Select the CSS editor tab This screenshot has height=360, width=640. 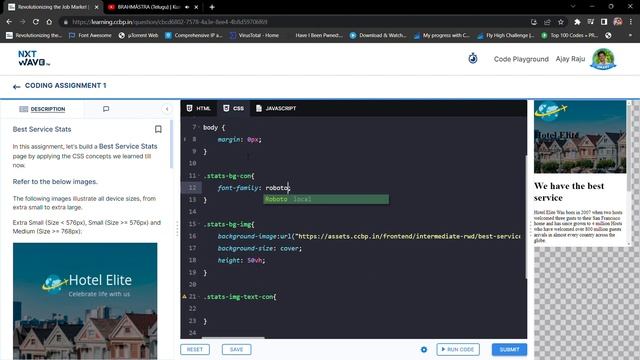tap(234, 108)
